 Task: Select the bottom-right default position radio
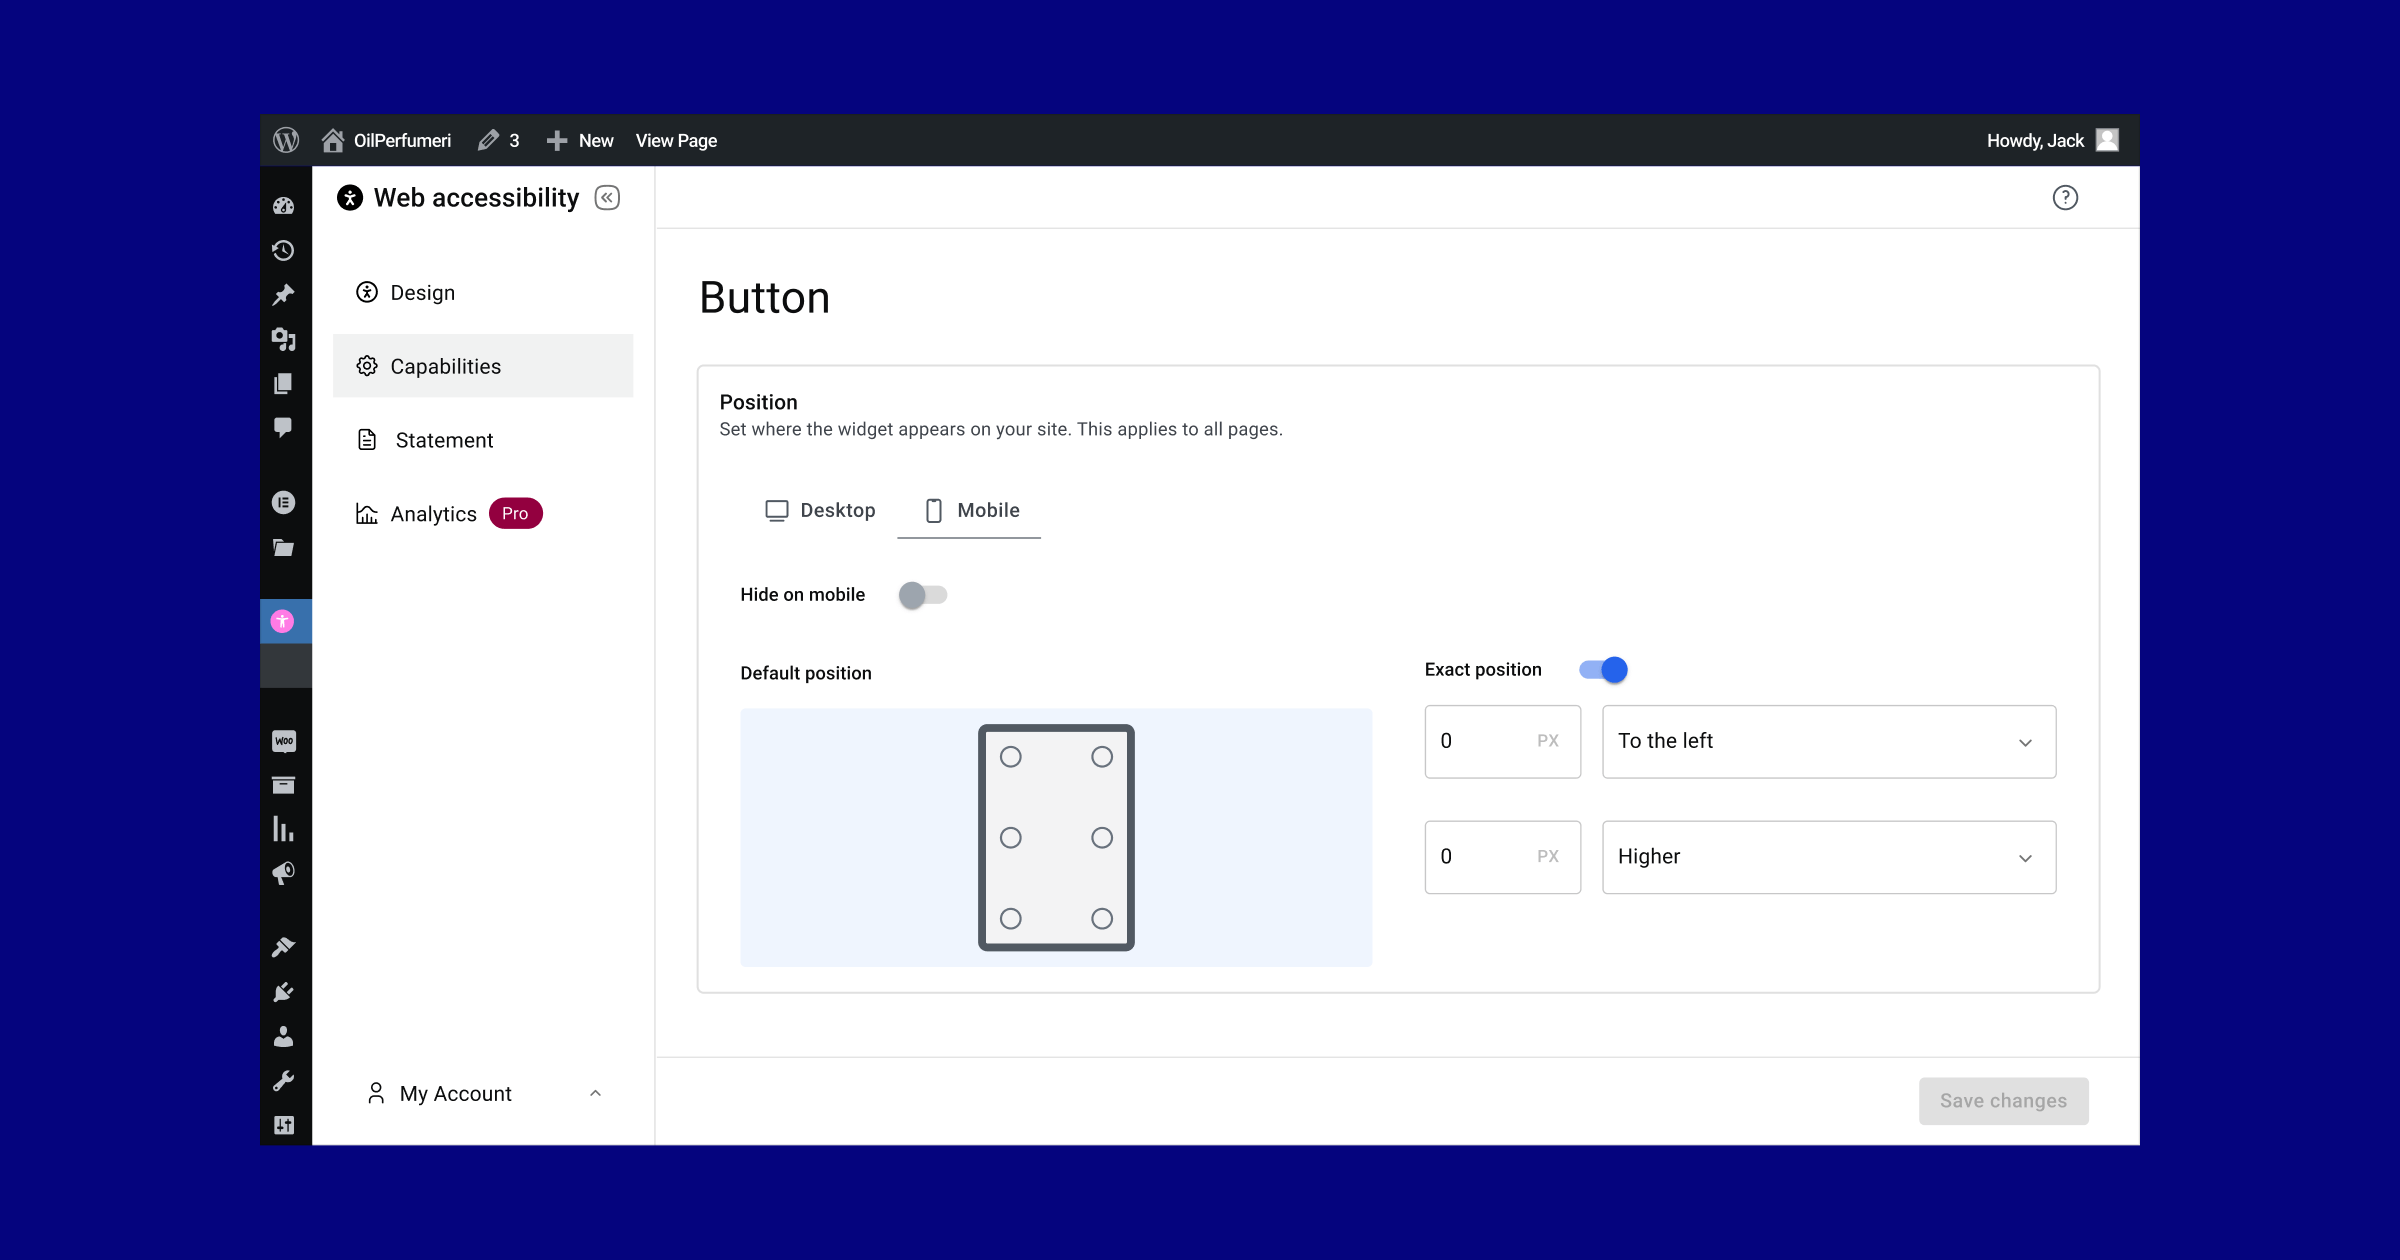point(1102,918)
